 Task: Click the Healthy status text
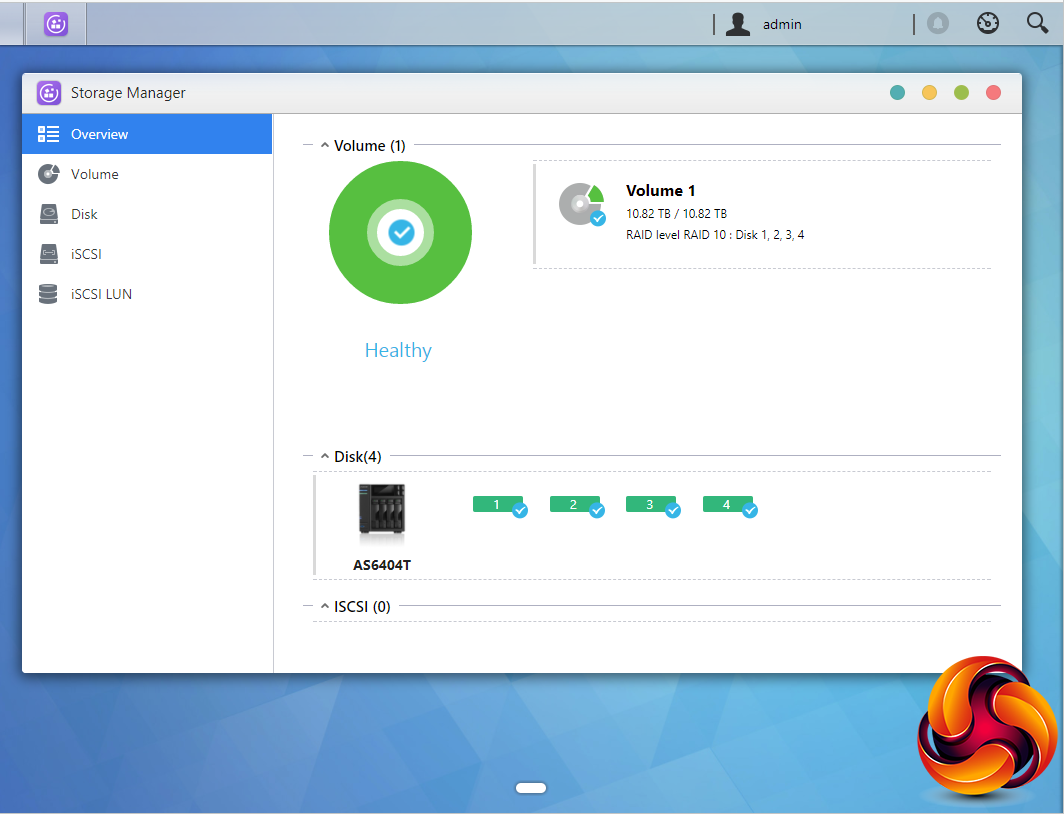tap(398, 351)
